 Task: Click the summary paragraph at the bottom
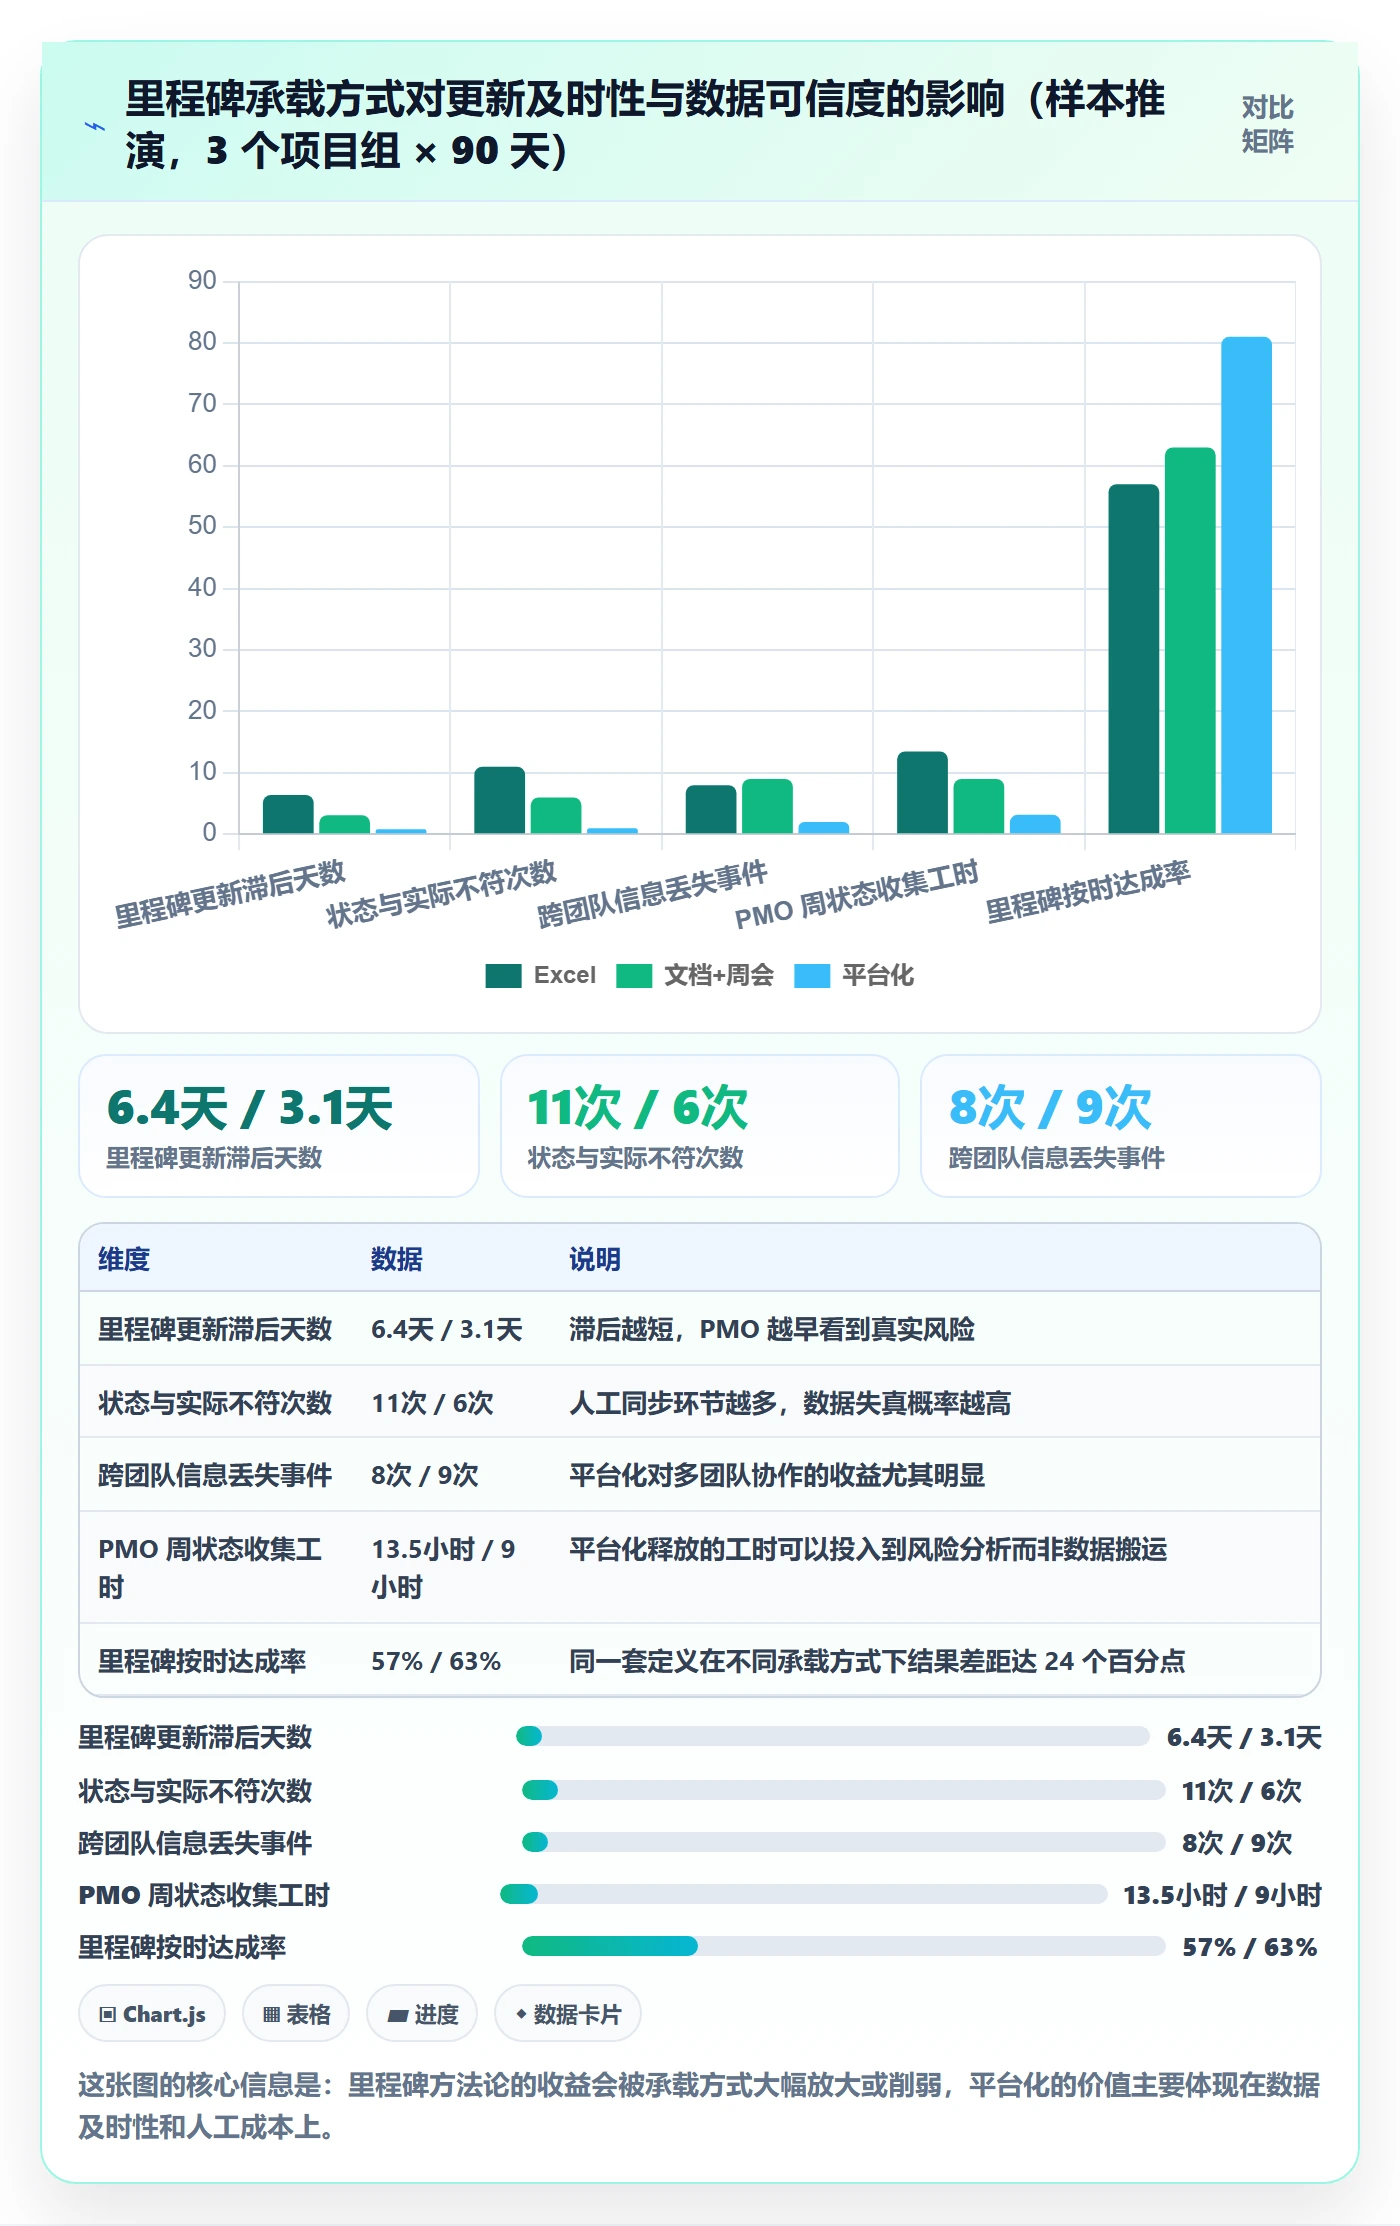click(x=699, y=2105)
